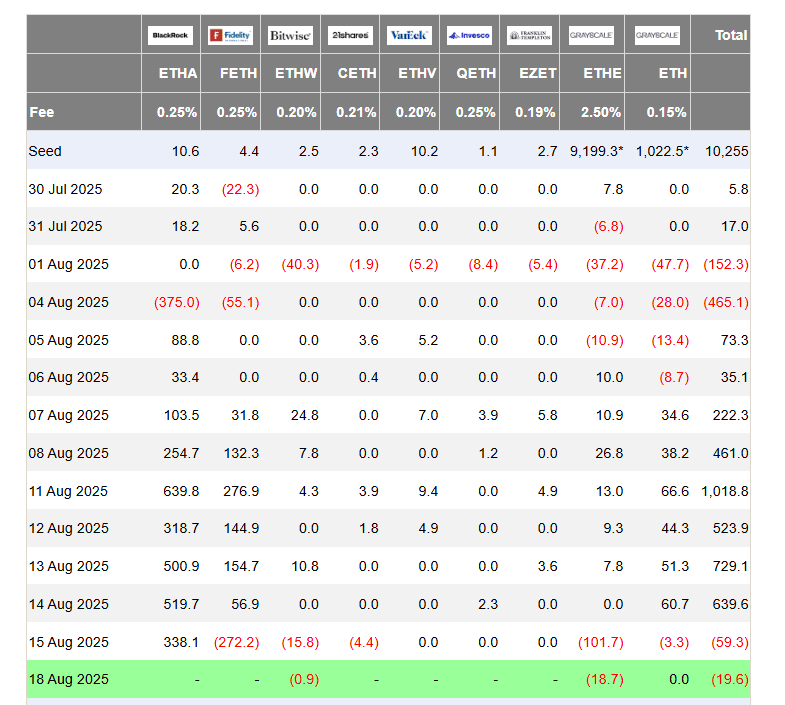This screenshot has height=705, width=785.
Task: Click the Grayscale logo above ETH
Action: pos(657,35)
